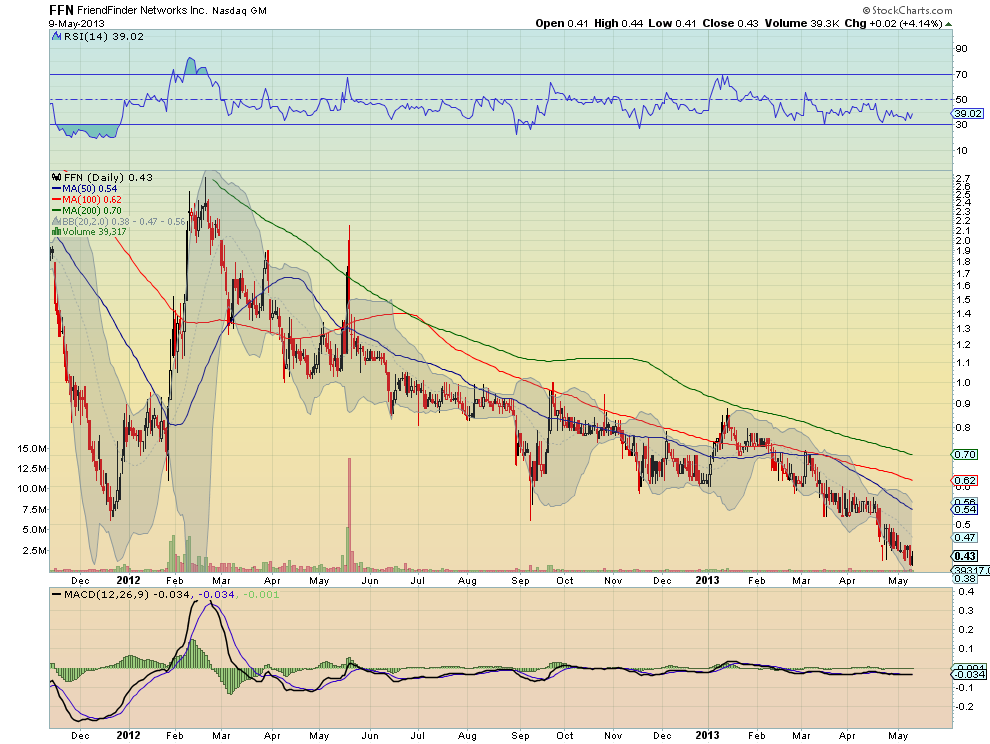Click the volume bars icon in the legend
Image resolution: width=990 pixels, height=744 pixels.
point(56,232)
